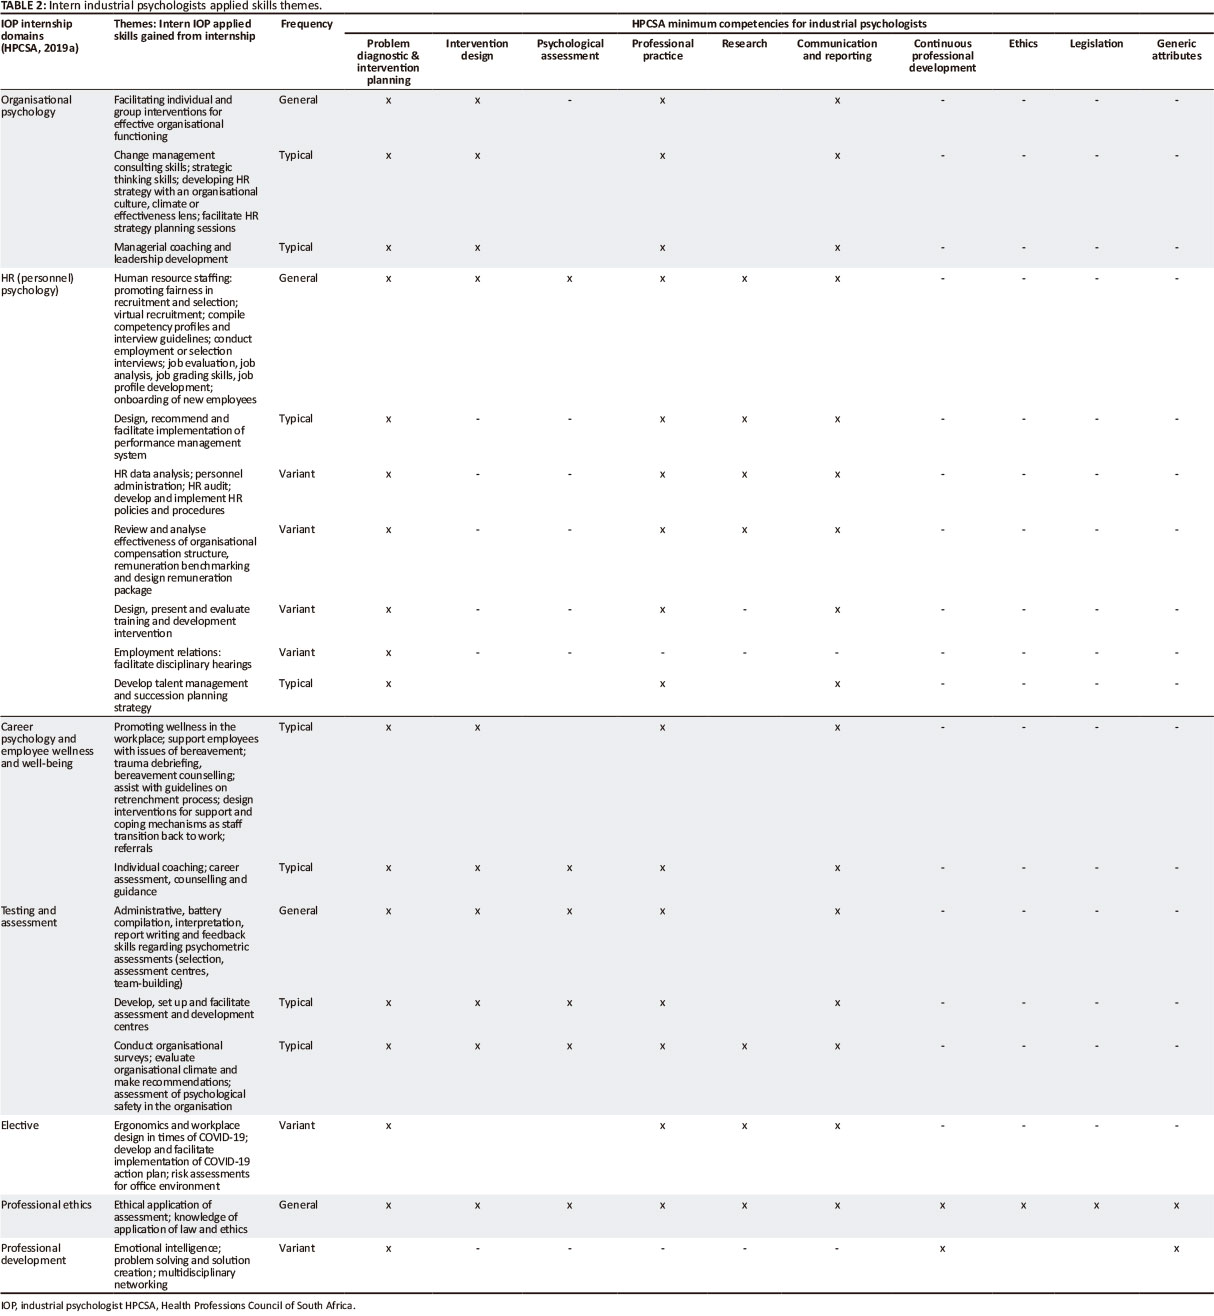Screen dimensions: 1214x1316
Task: Click the 'Psychological assessment' column header
Action: pos(570,50)
